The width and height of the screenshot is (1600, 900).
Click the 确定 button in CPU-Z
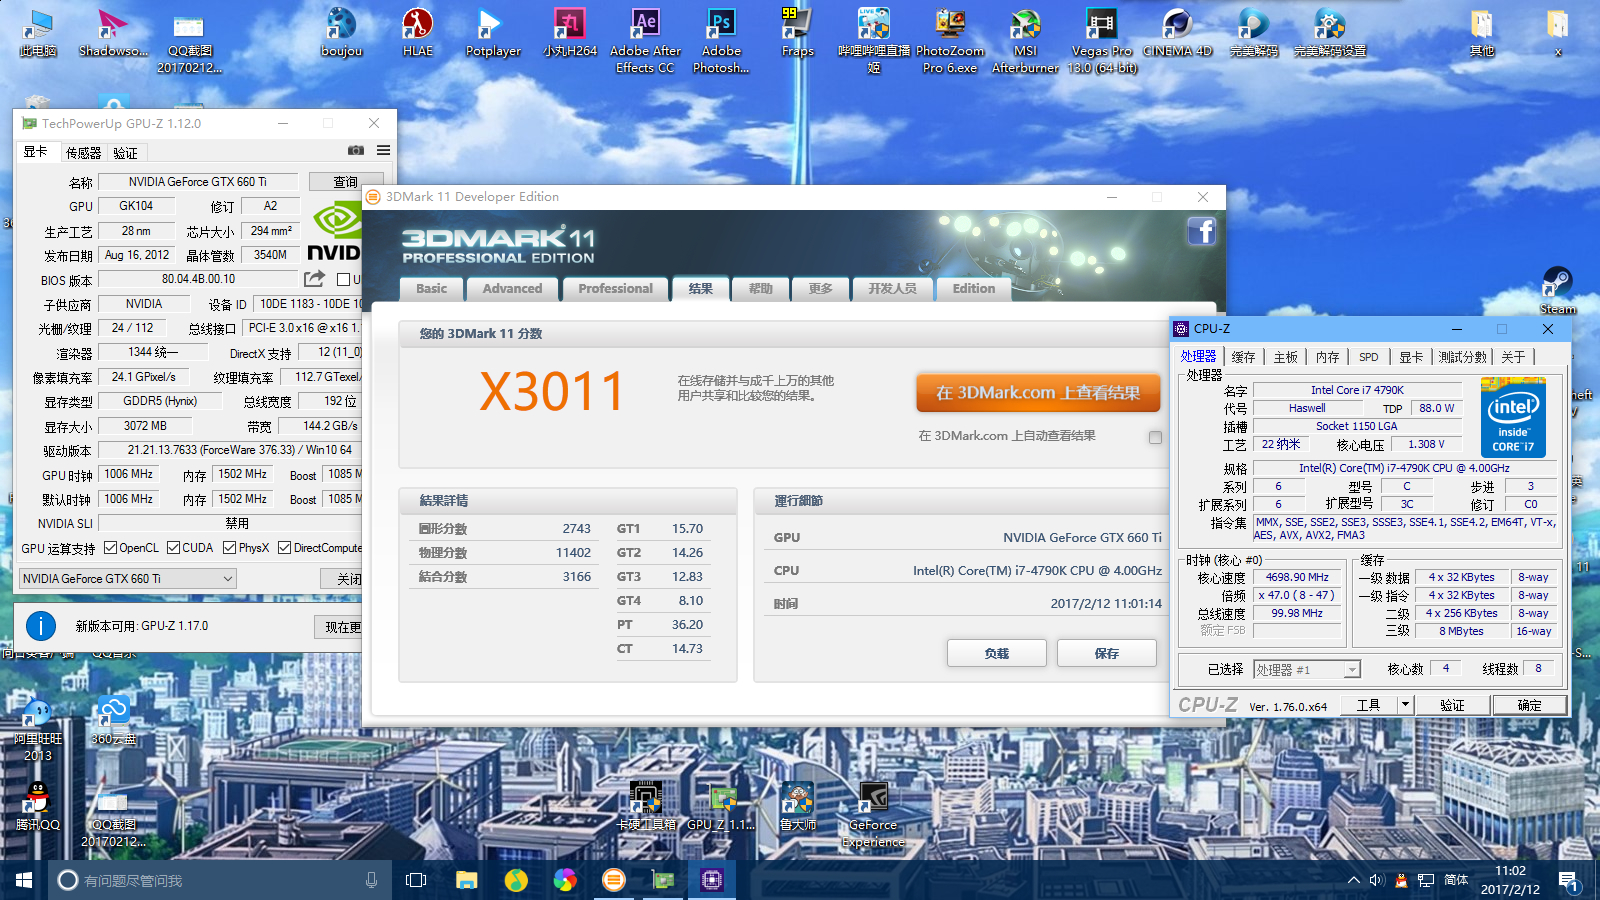click(x=1529, y=705)
